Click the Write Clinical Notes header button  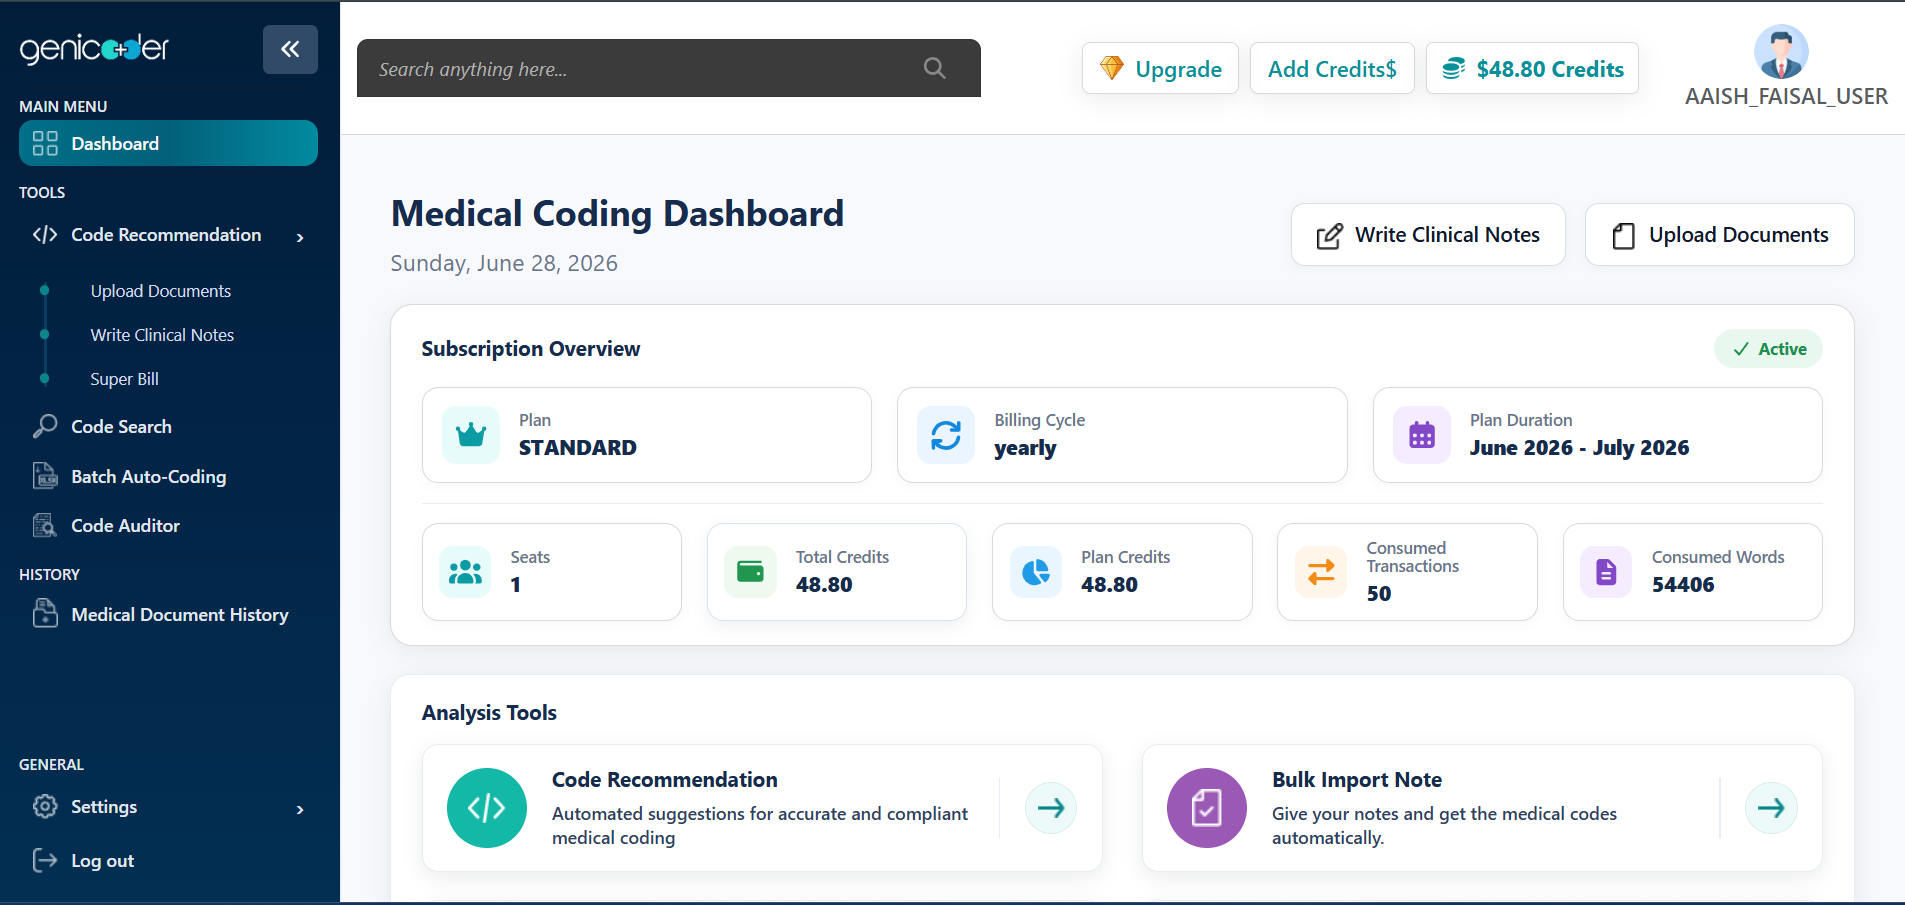[1428, 235]
